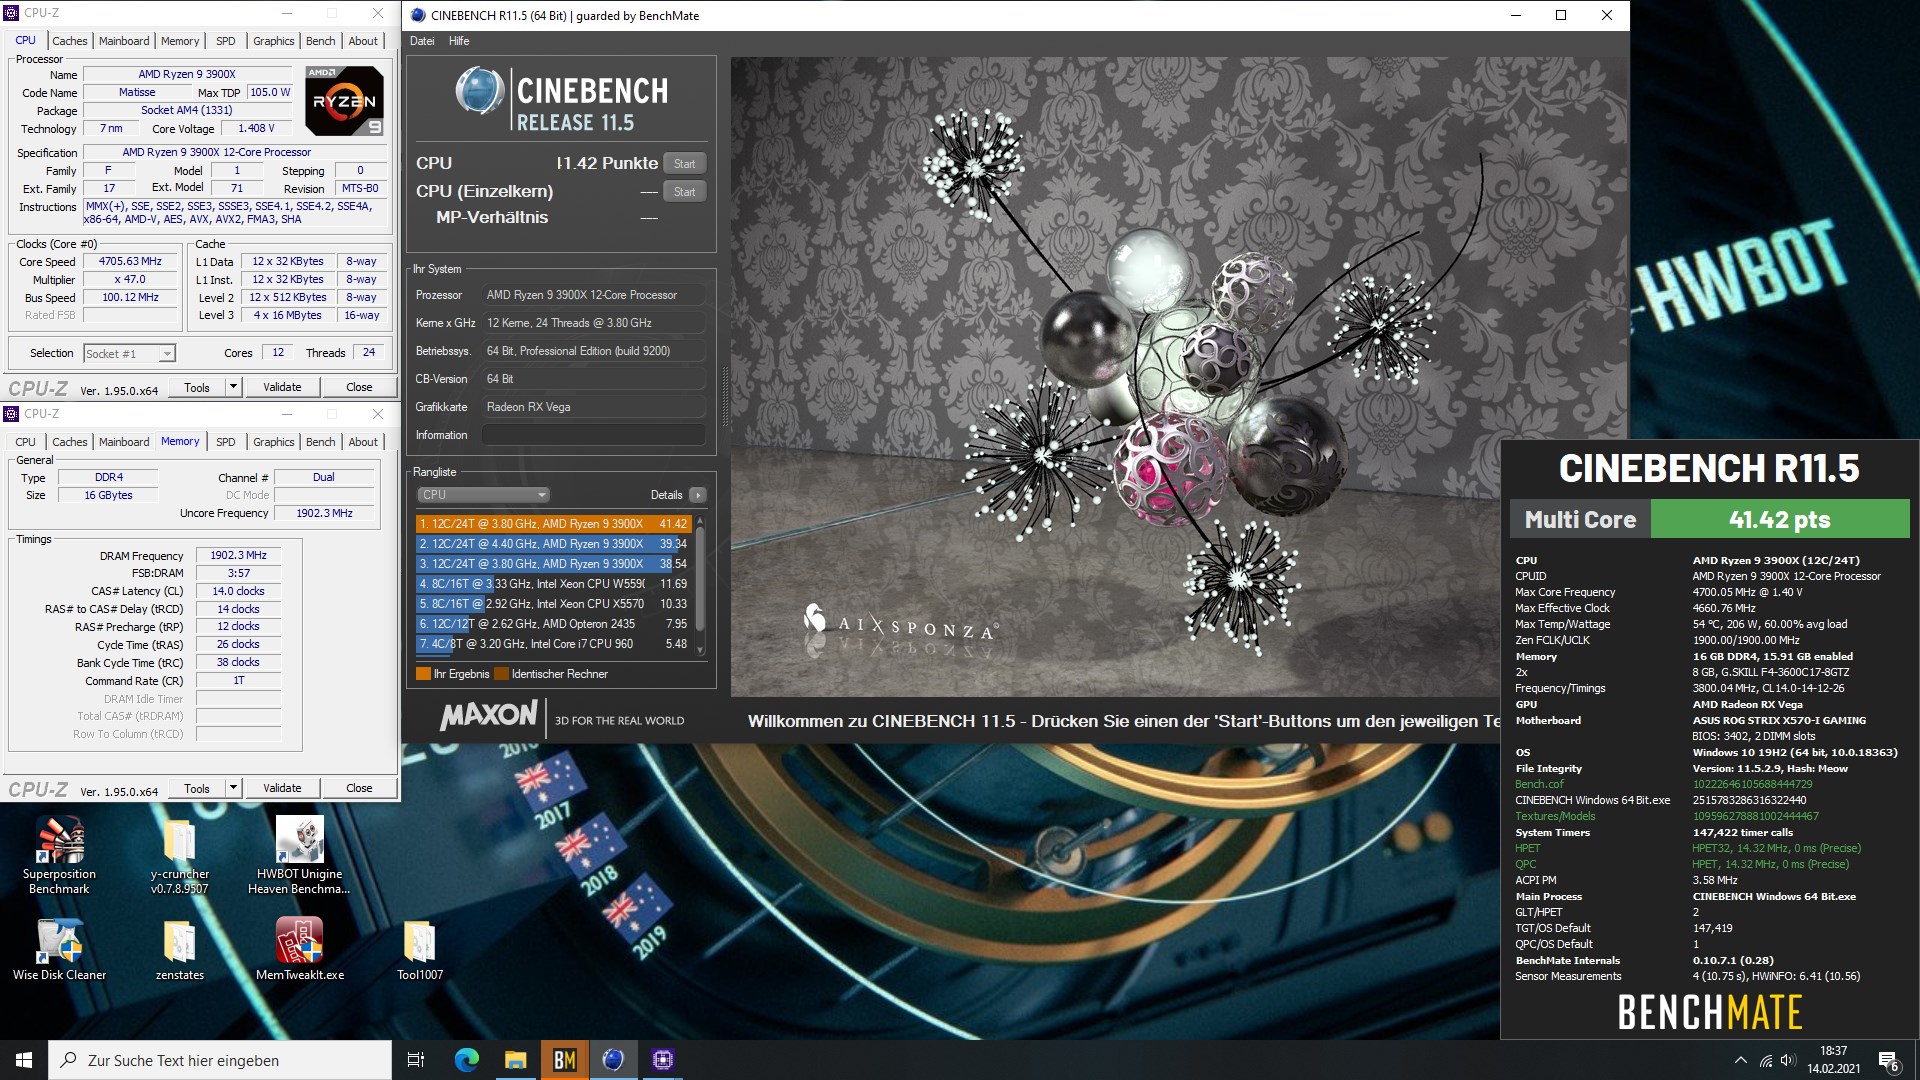Viewport: 1920px width, 1080px height.
Task: Switch to Mainboard tab in upper CPU-Z
Action: pos(124,41)
